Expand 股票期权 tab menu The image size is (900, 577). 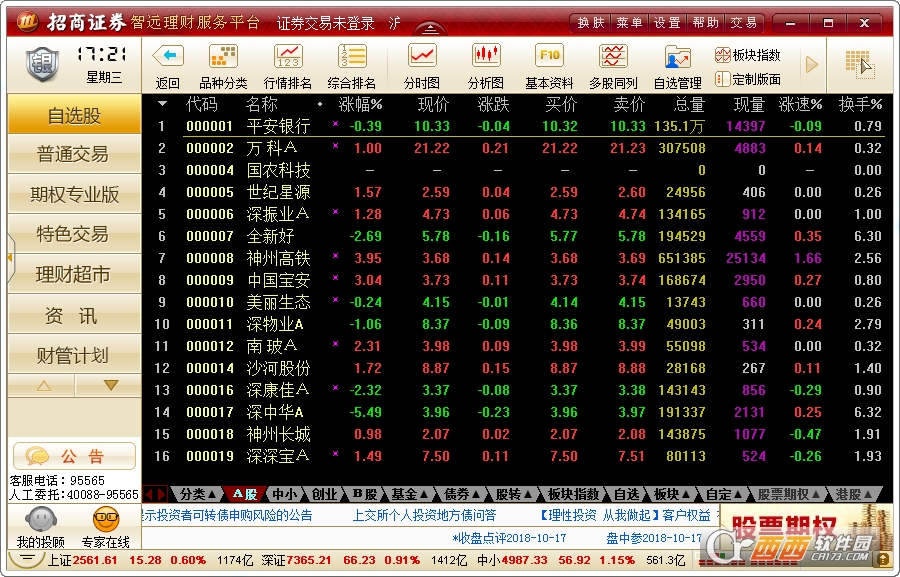pos(790,494)
